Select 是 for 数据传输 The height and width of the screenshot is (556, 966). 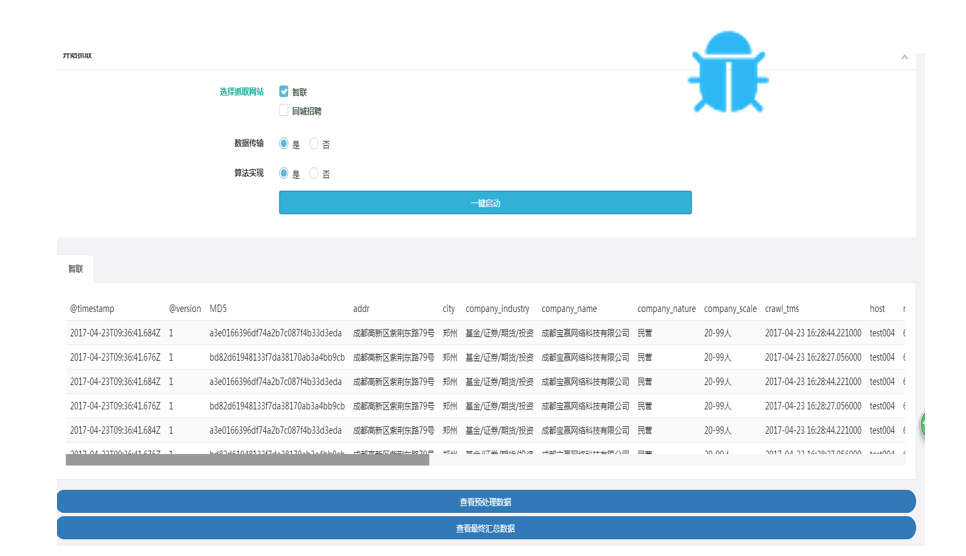pyautogui.click(x=284, y=144)
